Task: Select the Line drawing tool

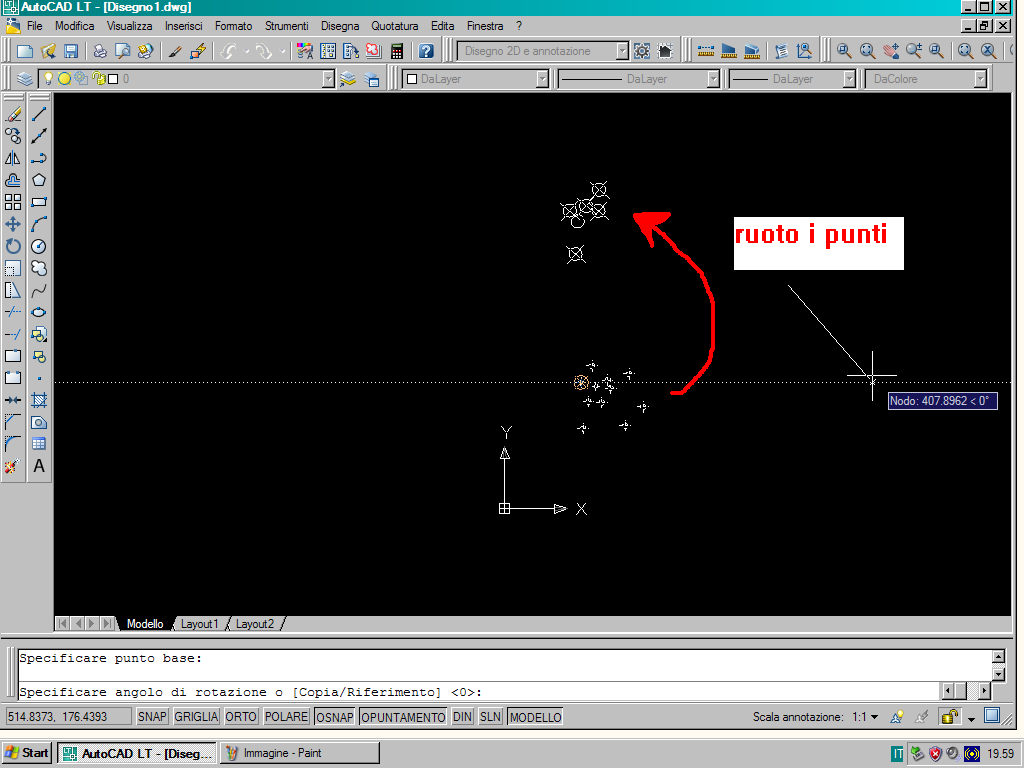Action: click(39, 114)
